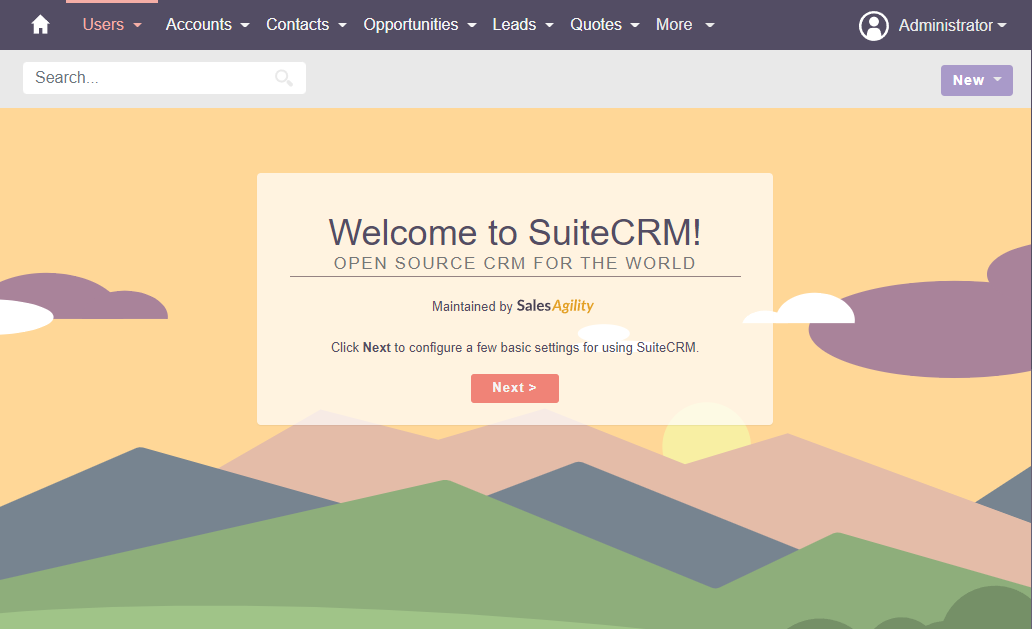Image resolution: width=1032 pixels, height=629 pixels.
Task: Expand the arrow next to Opportunities
Action: 472,26
